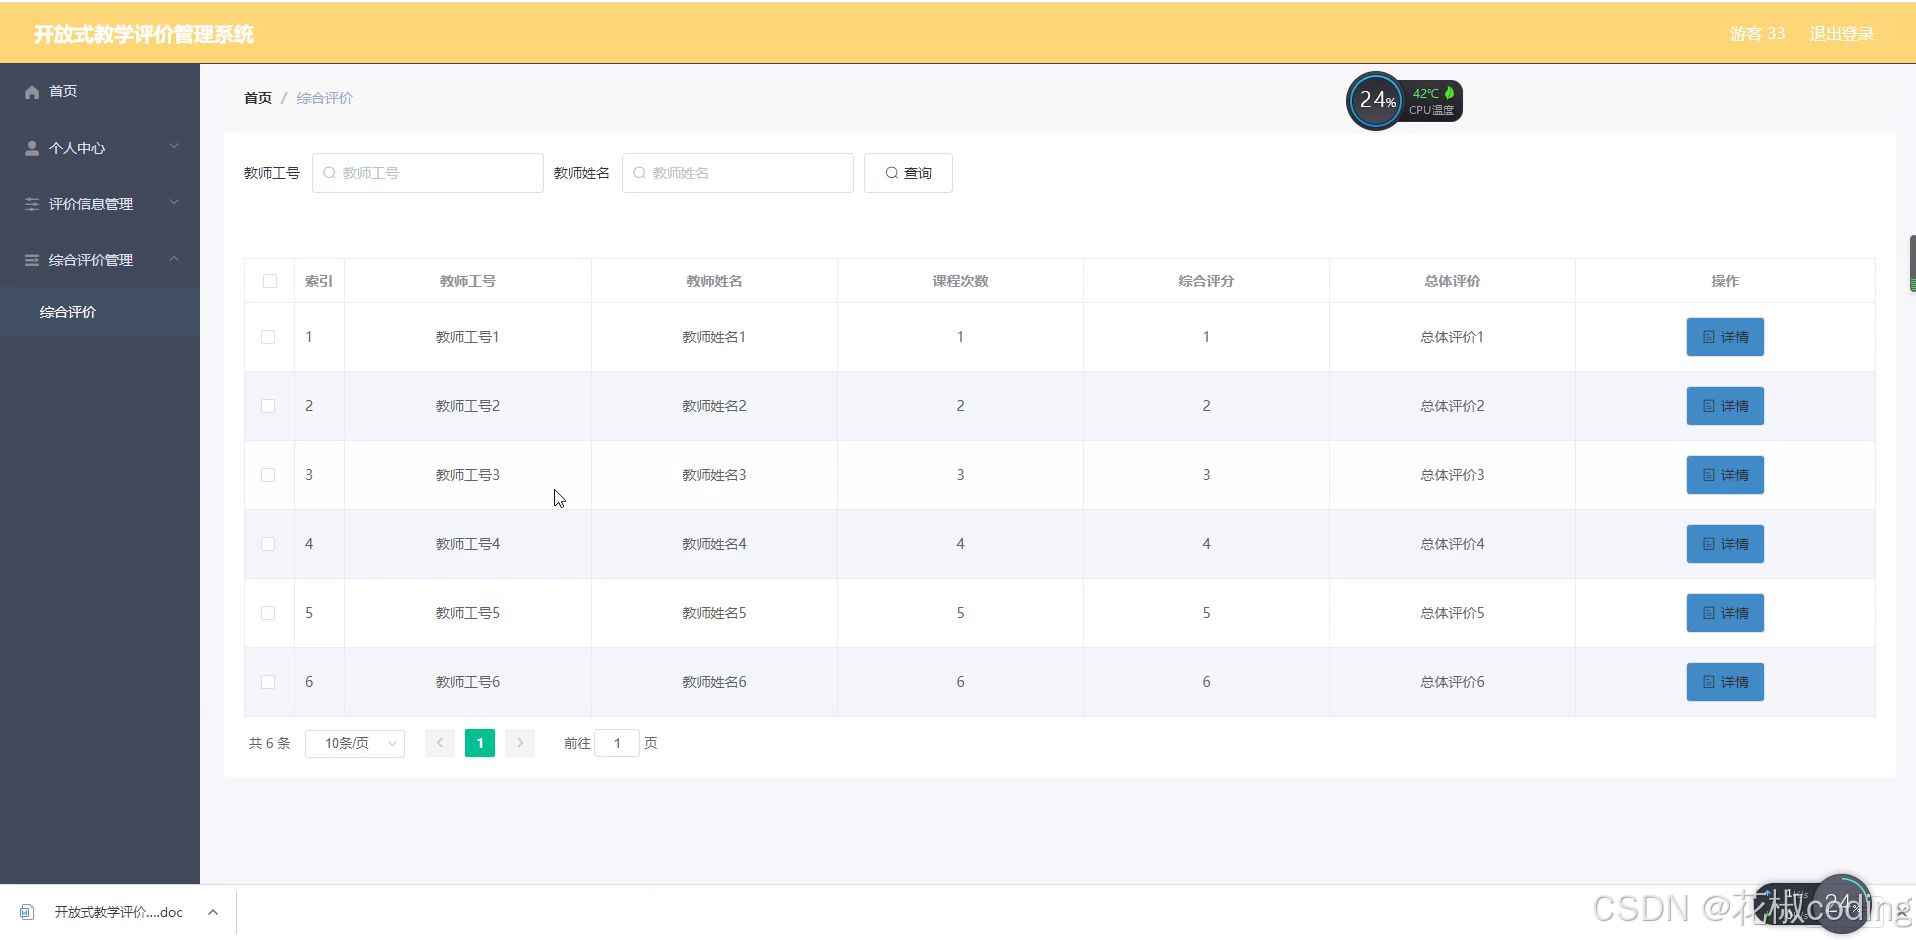Click the search icon in 教师工号 field

(x=329, y=173)
